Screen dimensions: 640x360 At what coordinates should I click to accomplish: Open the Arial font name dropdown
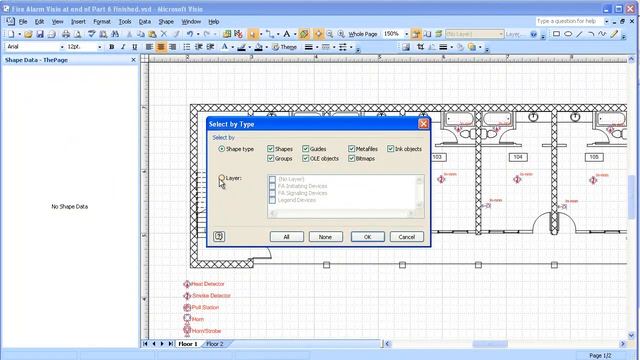tap(62, 47)
